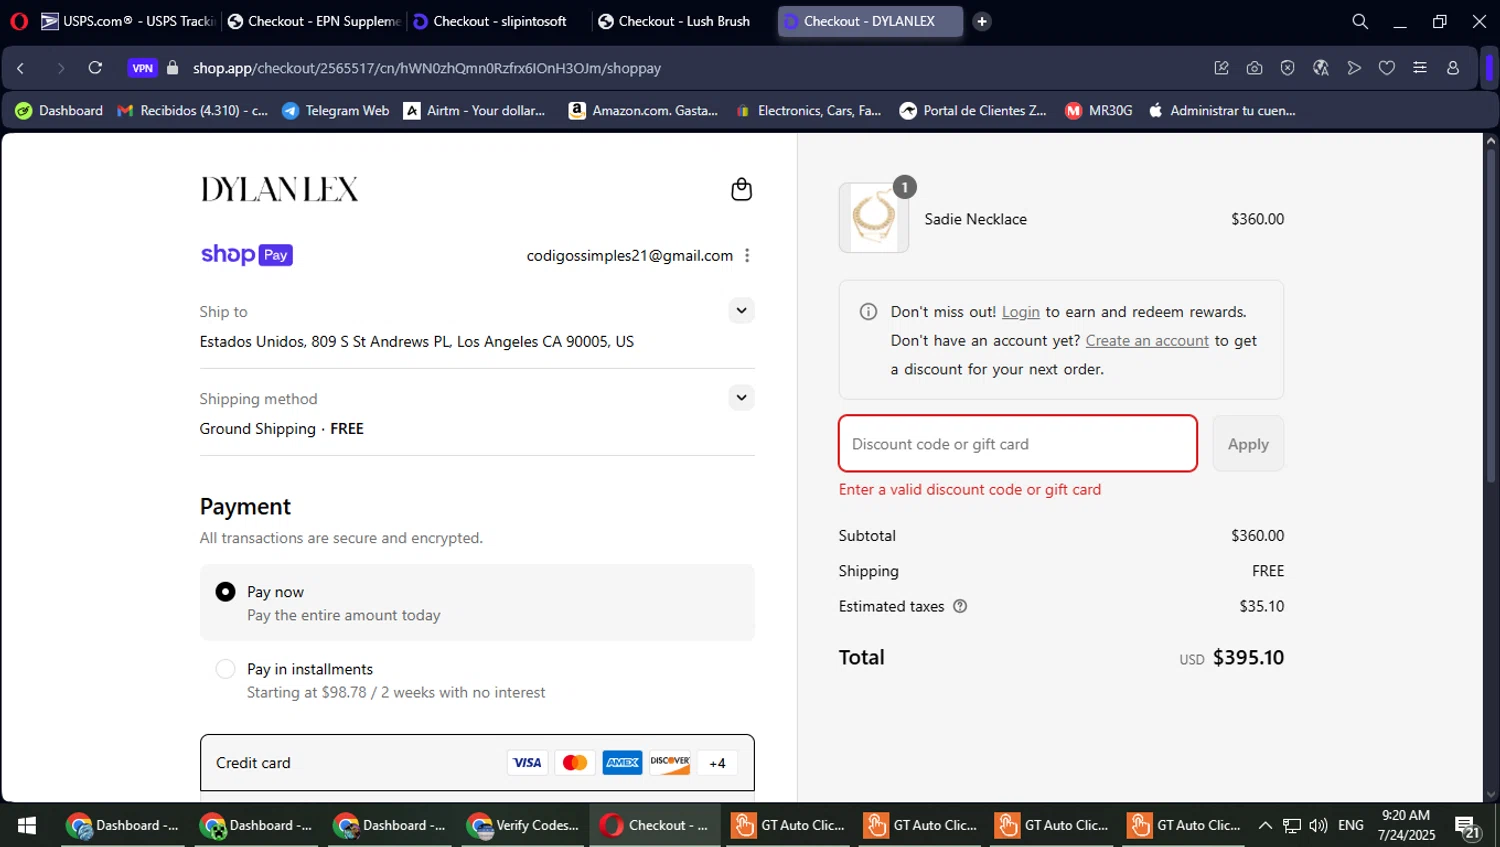Open a new tab with plus button
The image size is (1500, 847).
(x=982, y=21)
